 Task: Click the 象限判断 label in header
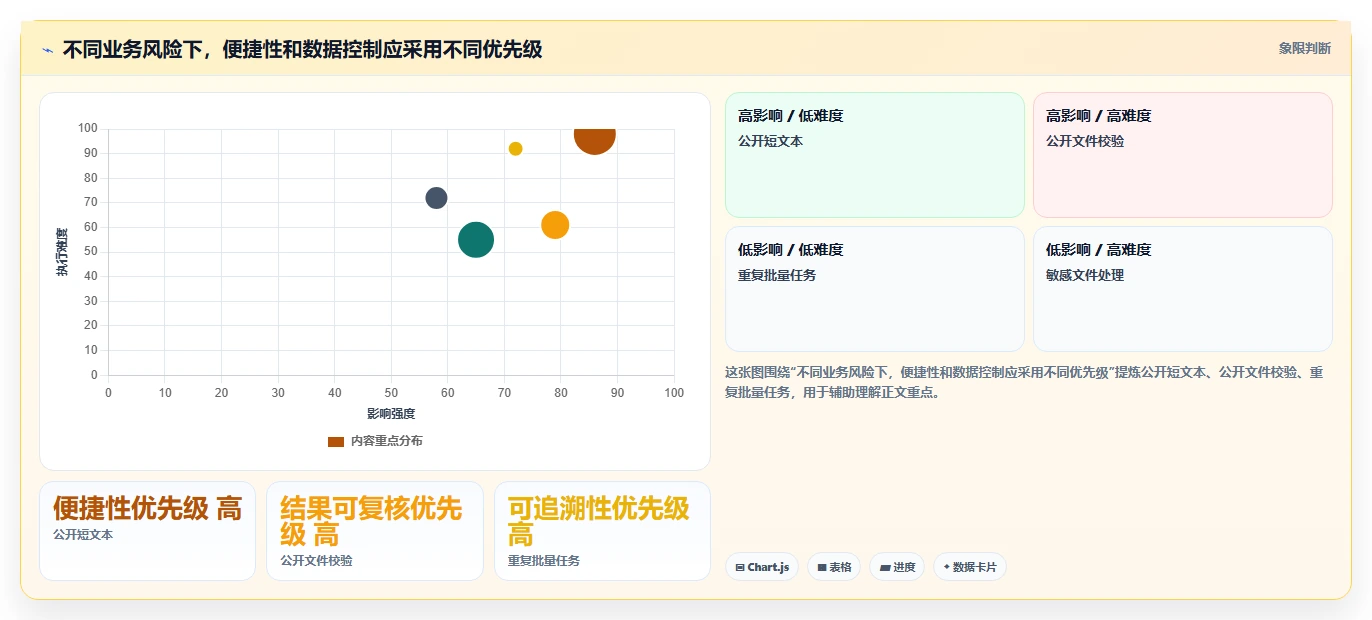[x=1304, y=48]
